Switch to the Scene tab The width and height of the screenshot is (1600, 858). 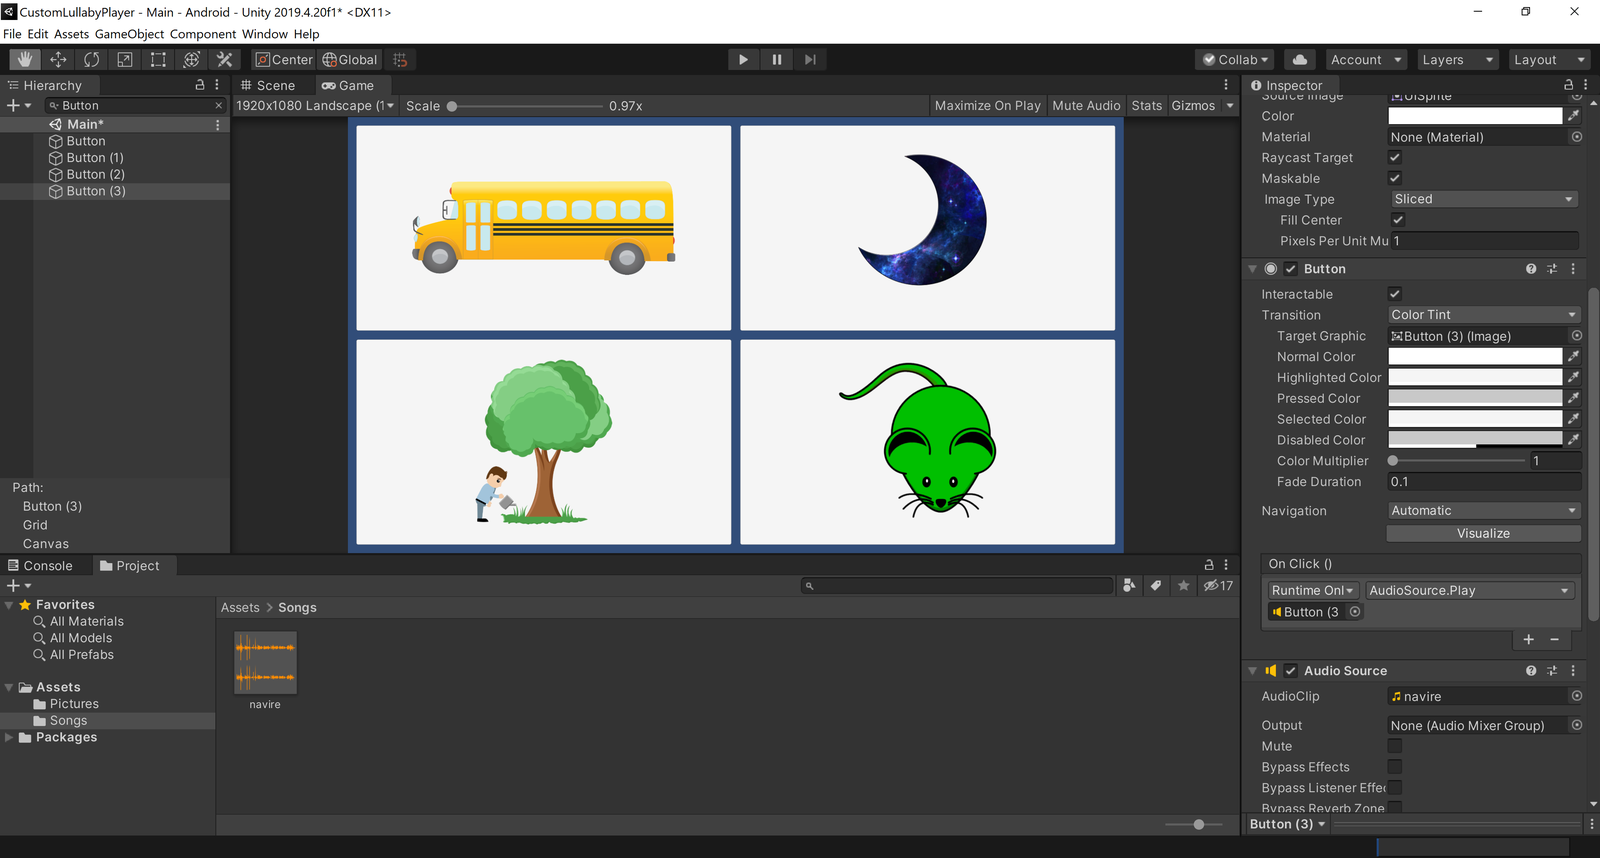[268, 86]
